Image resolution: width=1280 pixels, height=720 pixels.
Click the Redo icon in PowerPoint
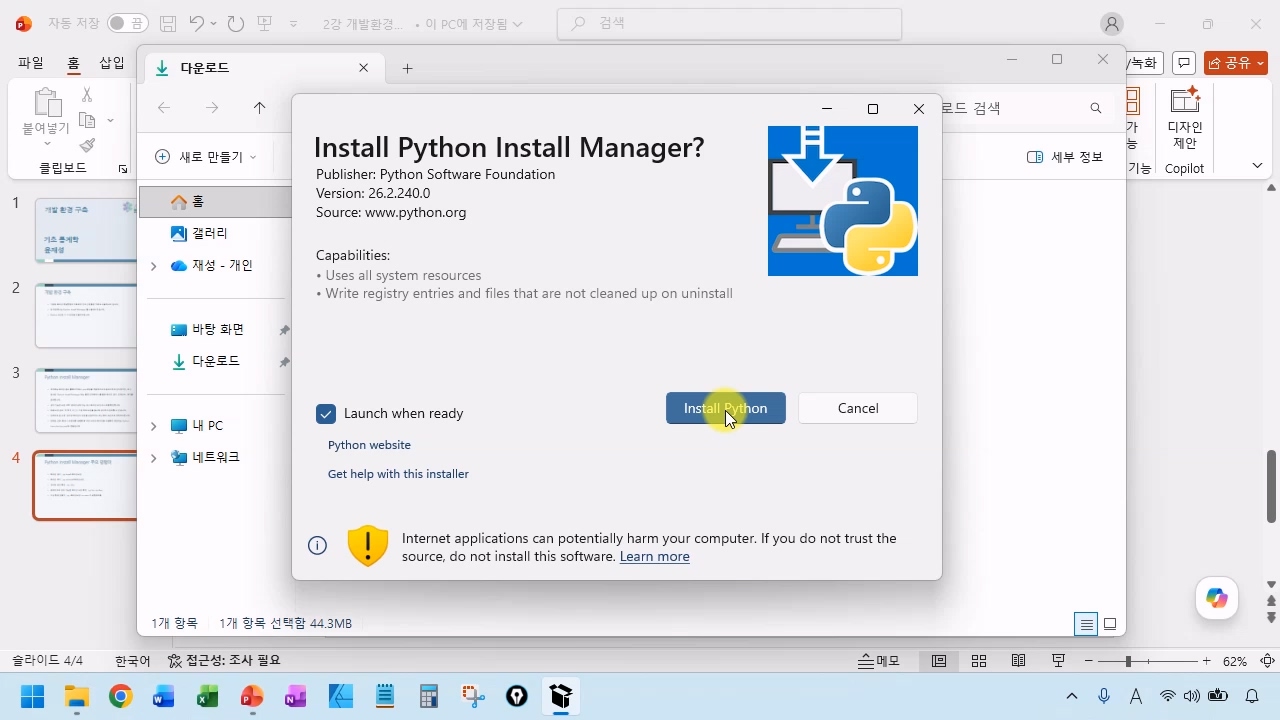click(x=236, y=24)
